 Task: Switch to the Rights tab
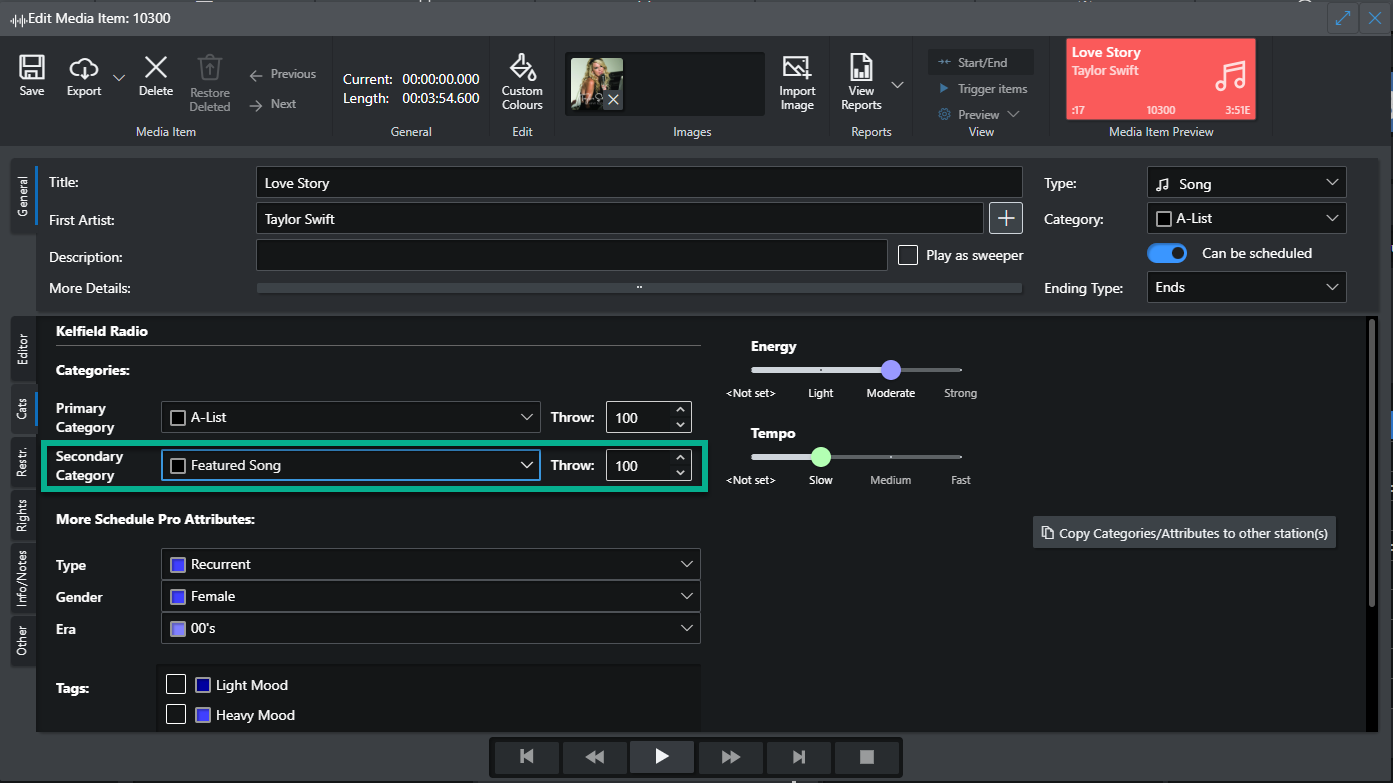23,517
